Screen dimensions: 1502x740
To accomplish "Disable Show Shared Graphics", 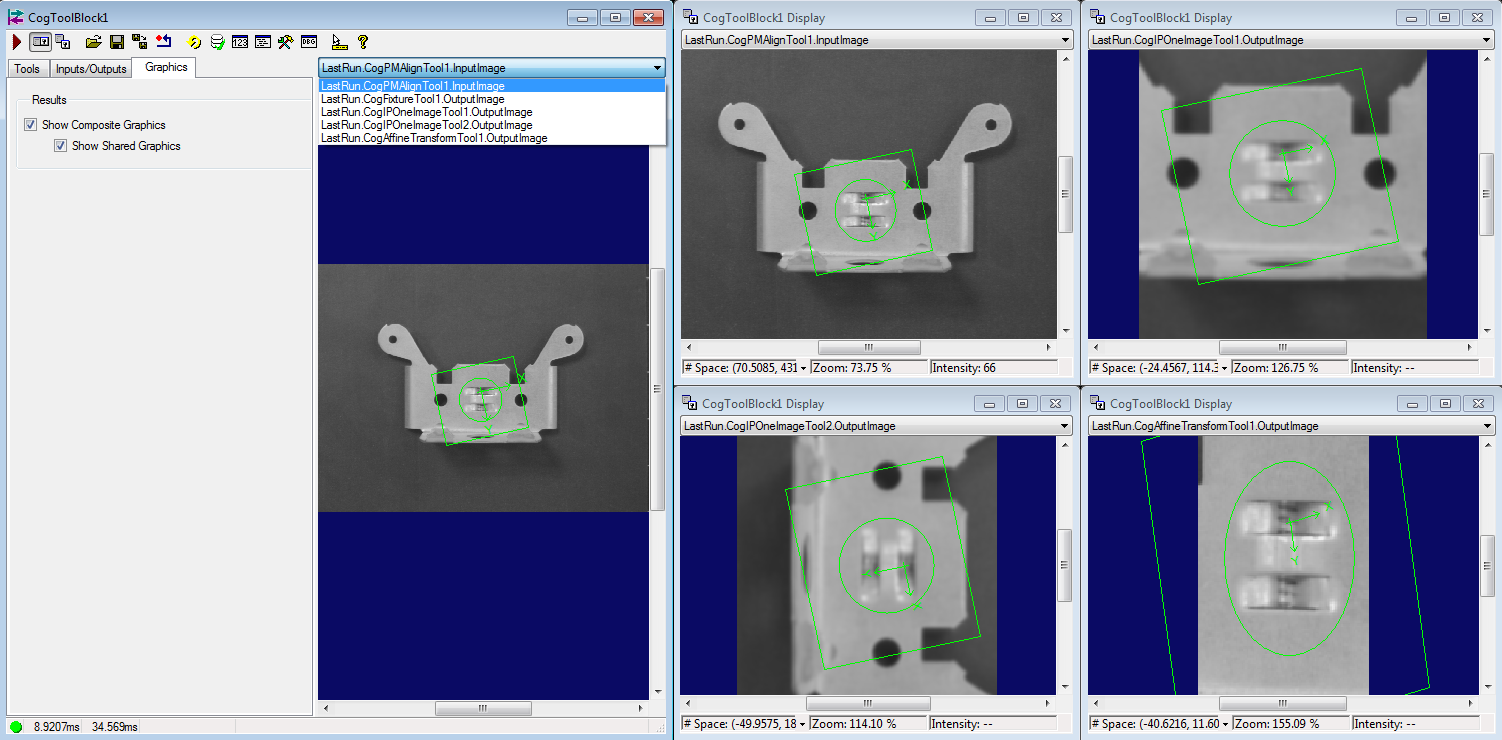I will [62, 145].
